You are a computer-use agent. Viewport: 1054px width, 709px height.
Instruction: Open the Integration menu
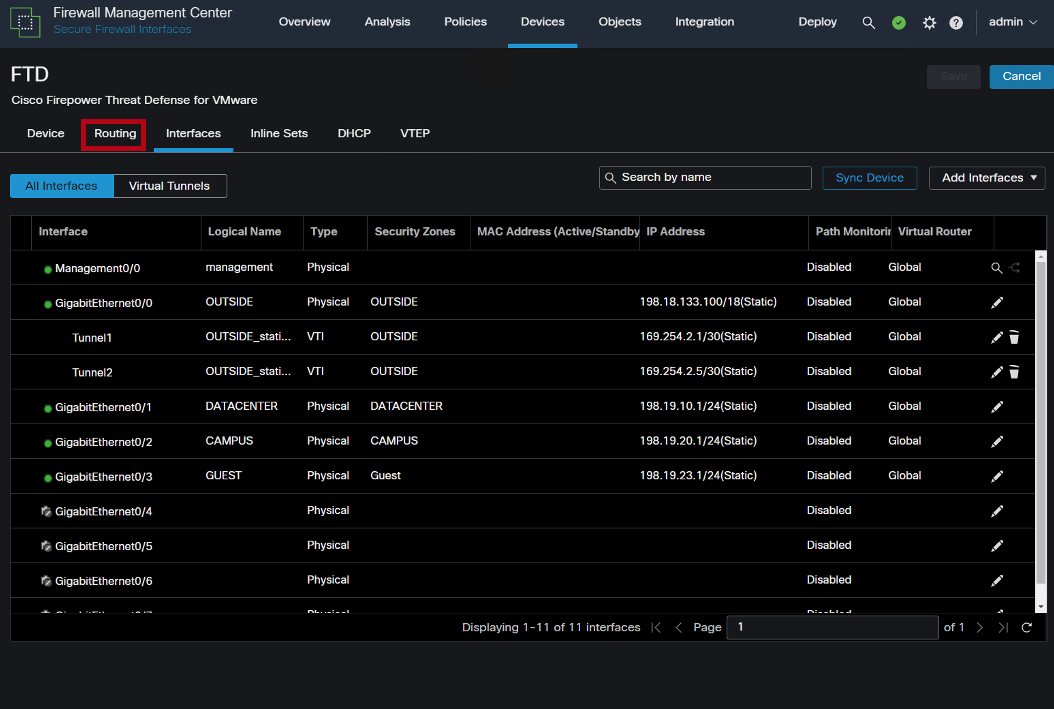click(704, 22)
